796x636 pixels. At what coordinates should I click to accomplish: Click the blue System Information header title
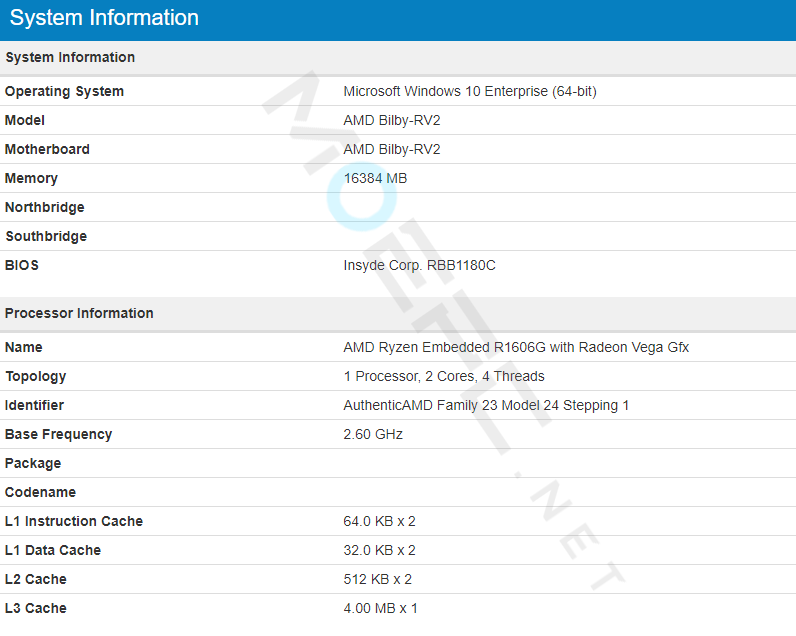104,18
